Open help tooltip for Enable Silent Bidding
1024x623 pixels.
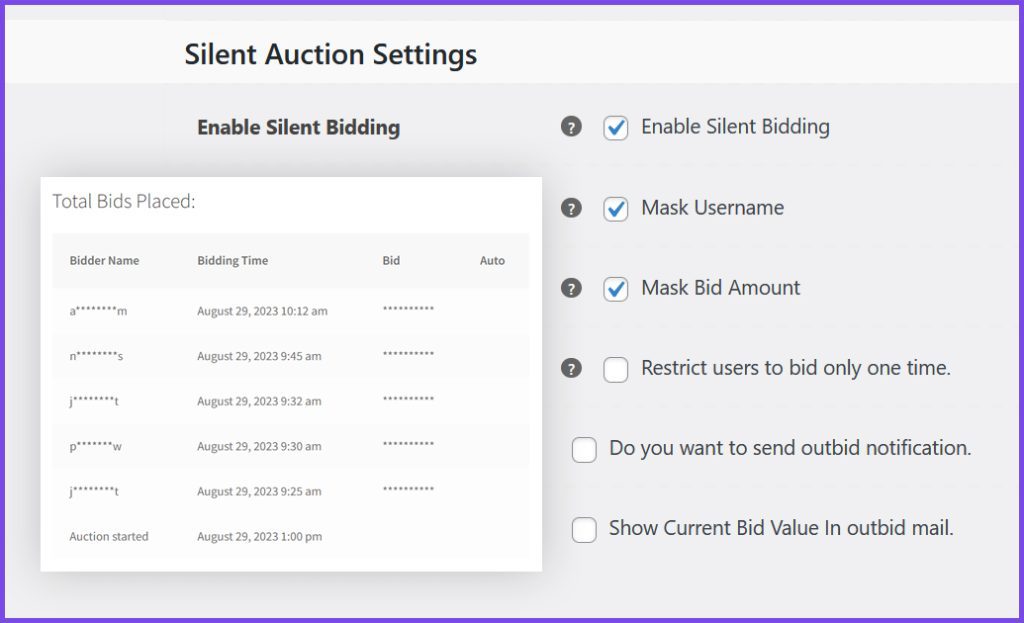click(x=571, y=127)
